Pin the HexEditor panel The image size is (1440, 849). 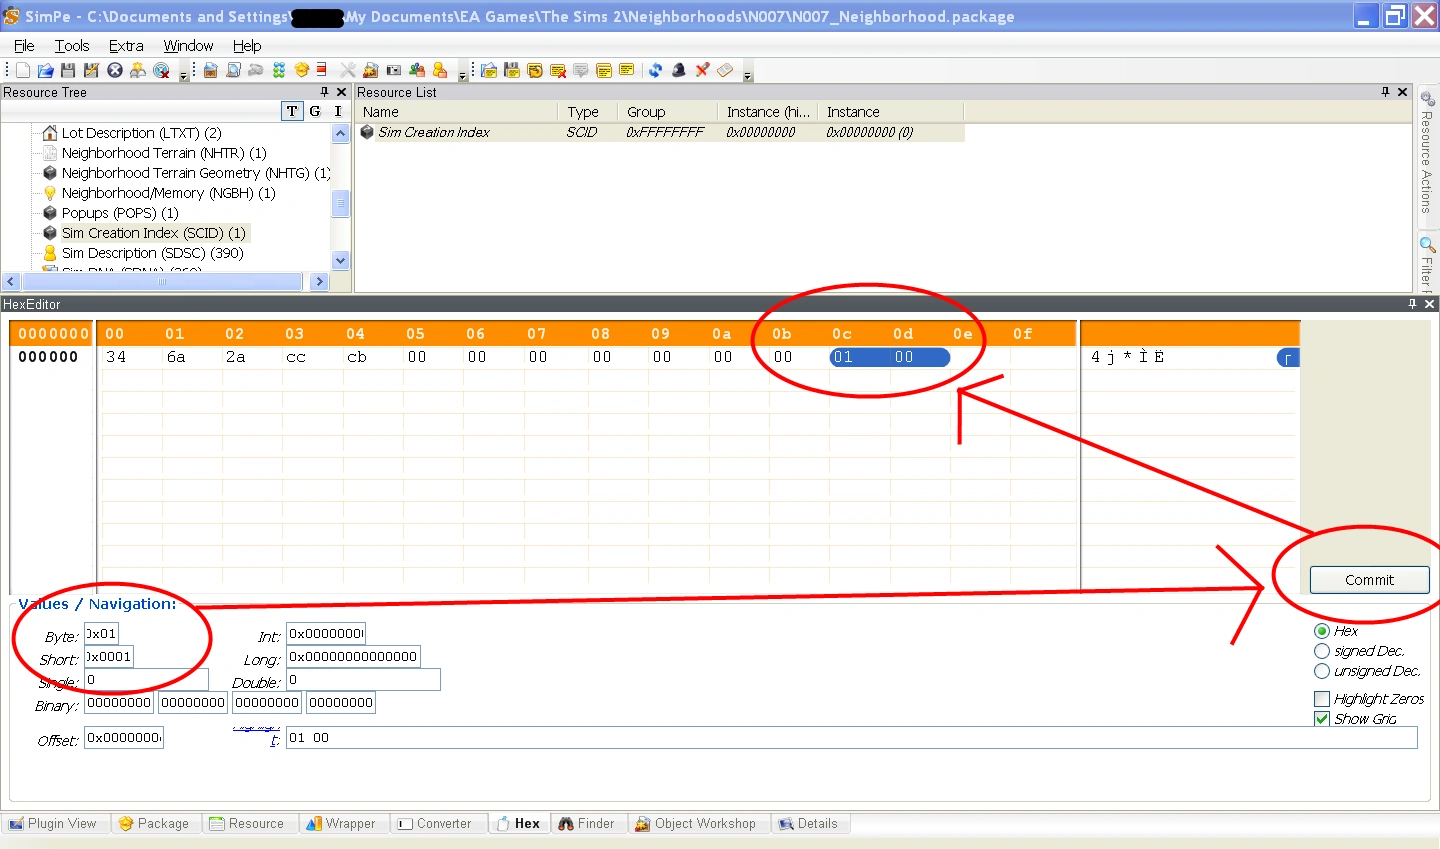click(x=1412, y=304)
